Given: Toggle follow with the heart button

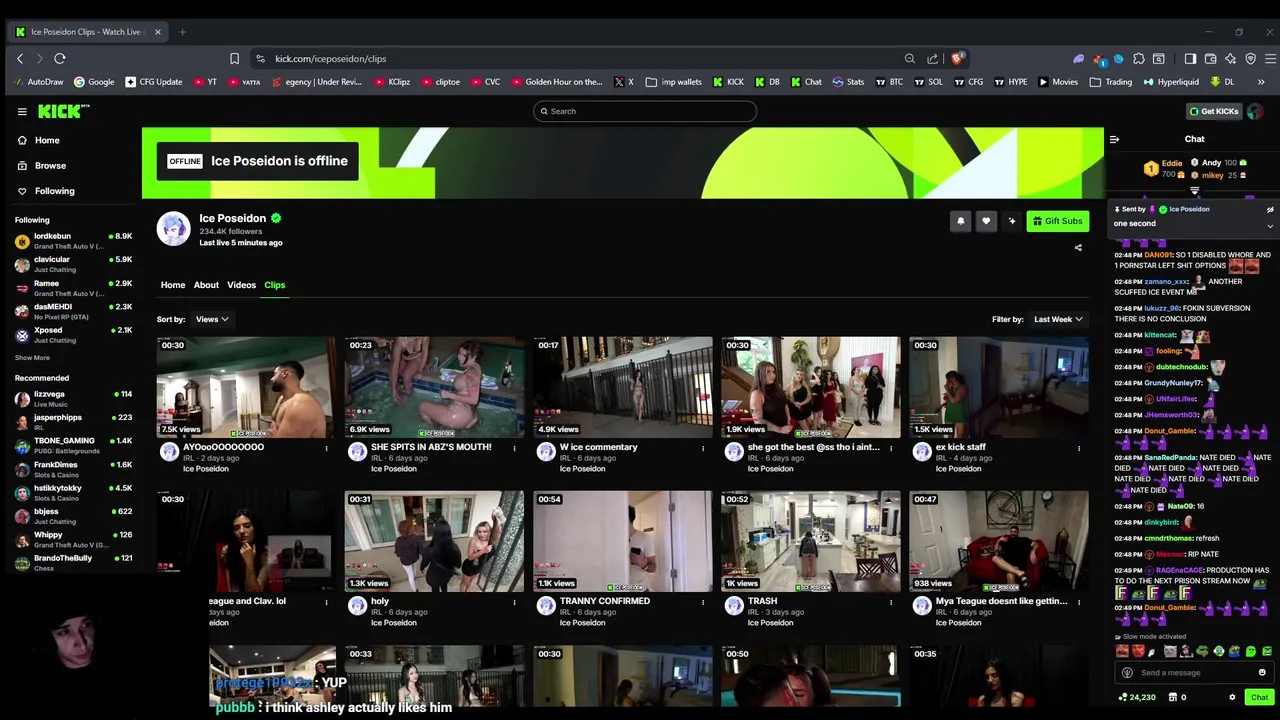Looking at the screenshot, I should point(986,221).
